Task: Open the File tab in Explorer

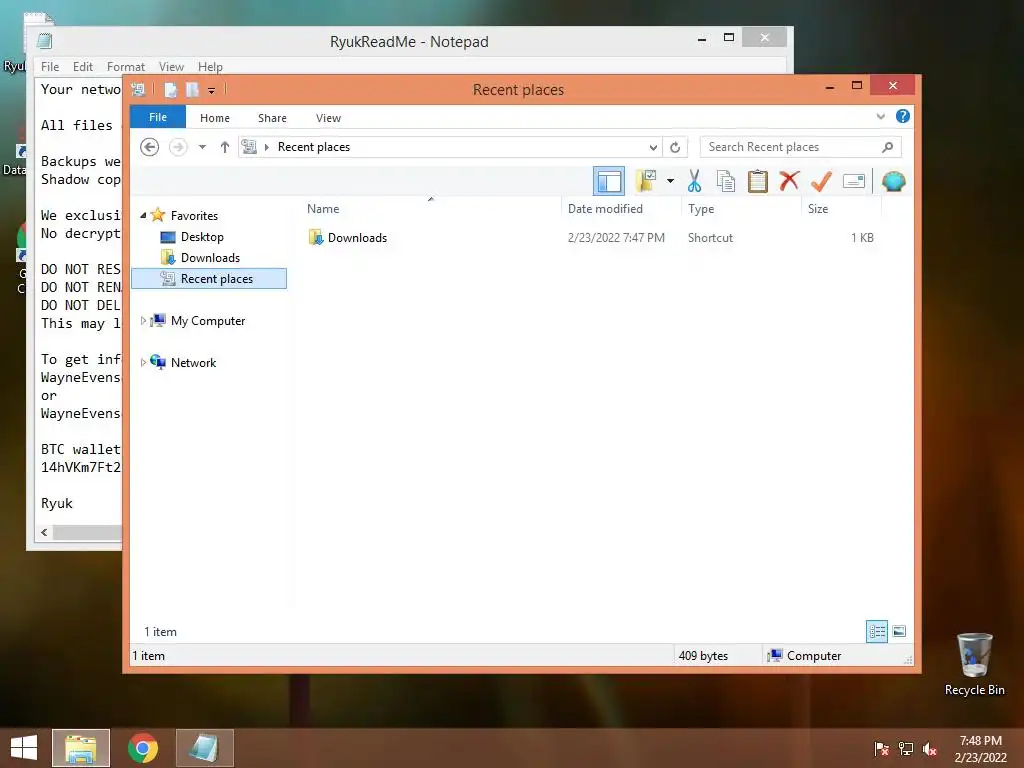Action: [x=158, y=118]
